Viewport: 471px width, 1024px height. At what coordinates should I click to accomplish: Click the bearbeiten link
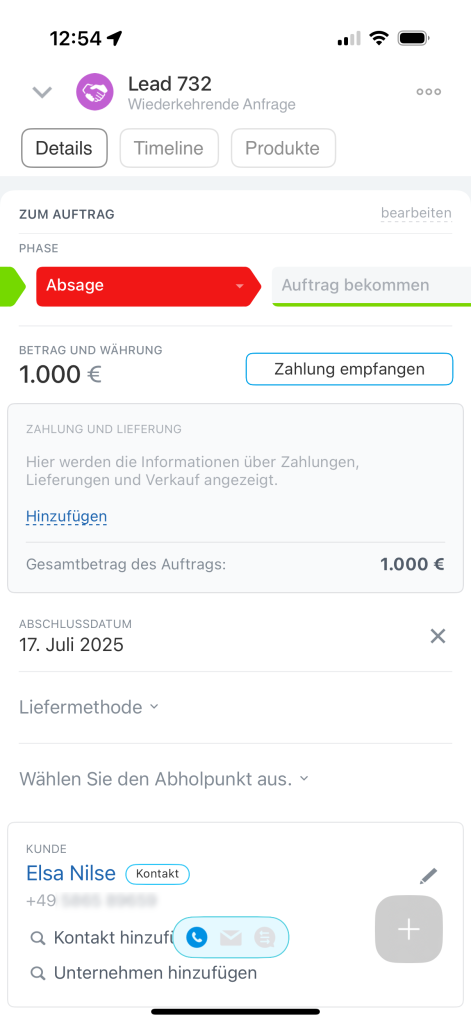[416, 213]
